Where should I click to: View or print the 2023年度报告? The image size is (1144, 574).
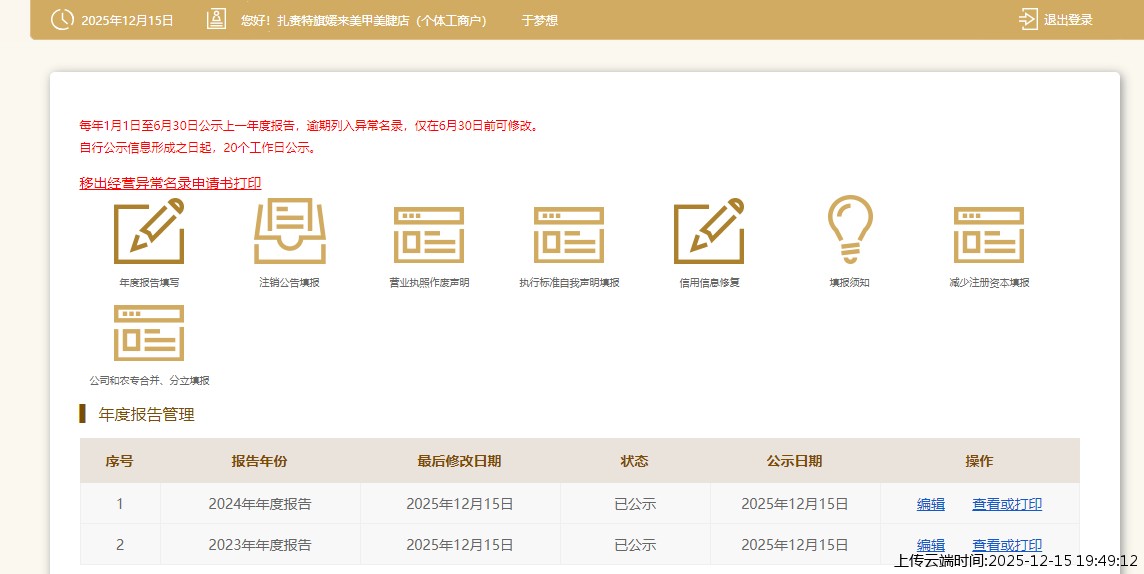[1007, 545]
